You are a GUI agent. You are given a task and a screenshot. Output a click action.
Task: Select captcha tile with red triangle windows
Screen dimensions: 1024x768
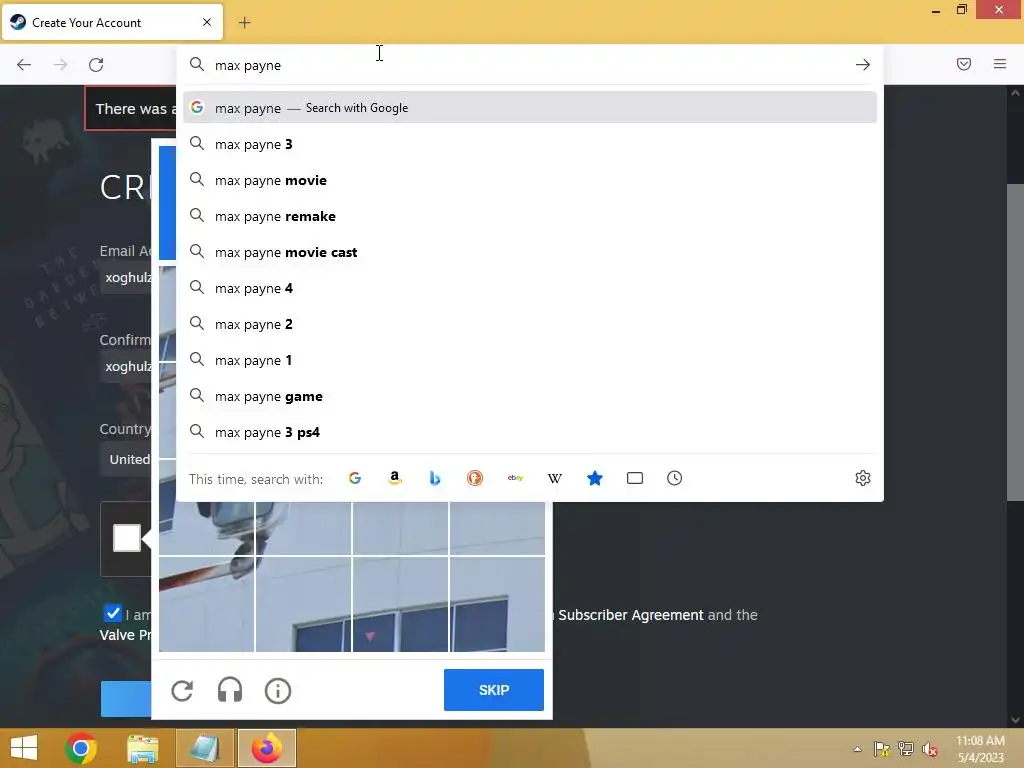pyautogui.click(x=400, y=604)
